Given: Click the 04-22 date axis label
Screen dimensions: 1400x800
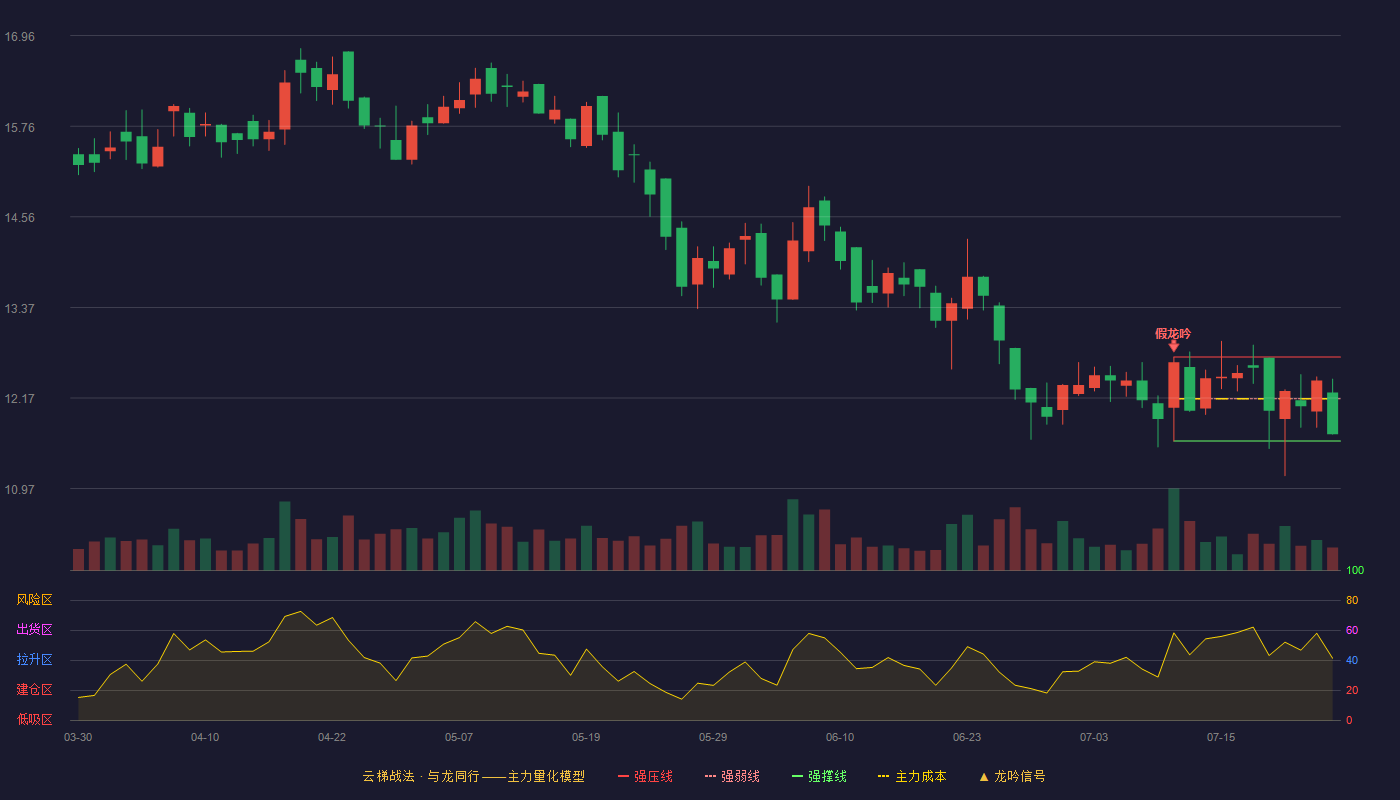Looking at the screenshot, I should click(332, 737).
